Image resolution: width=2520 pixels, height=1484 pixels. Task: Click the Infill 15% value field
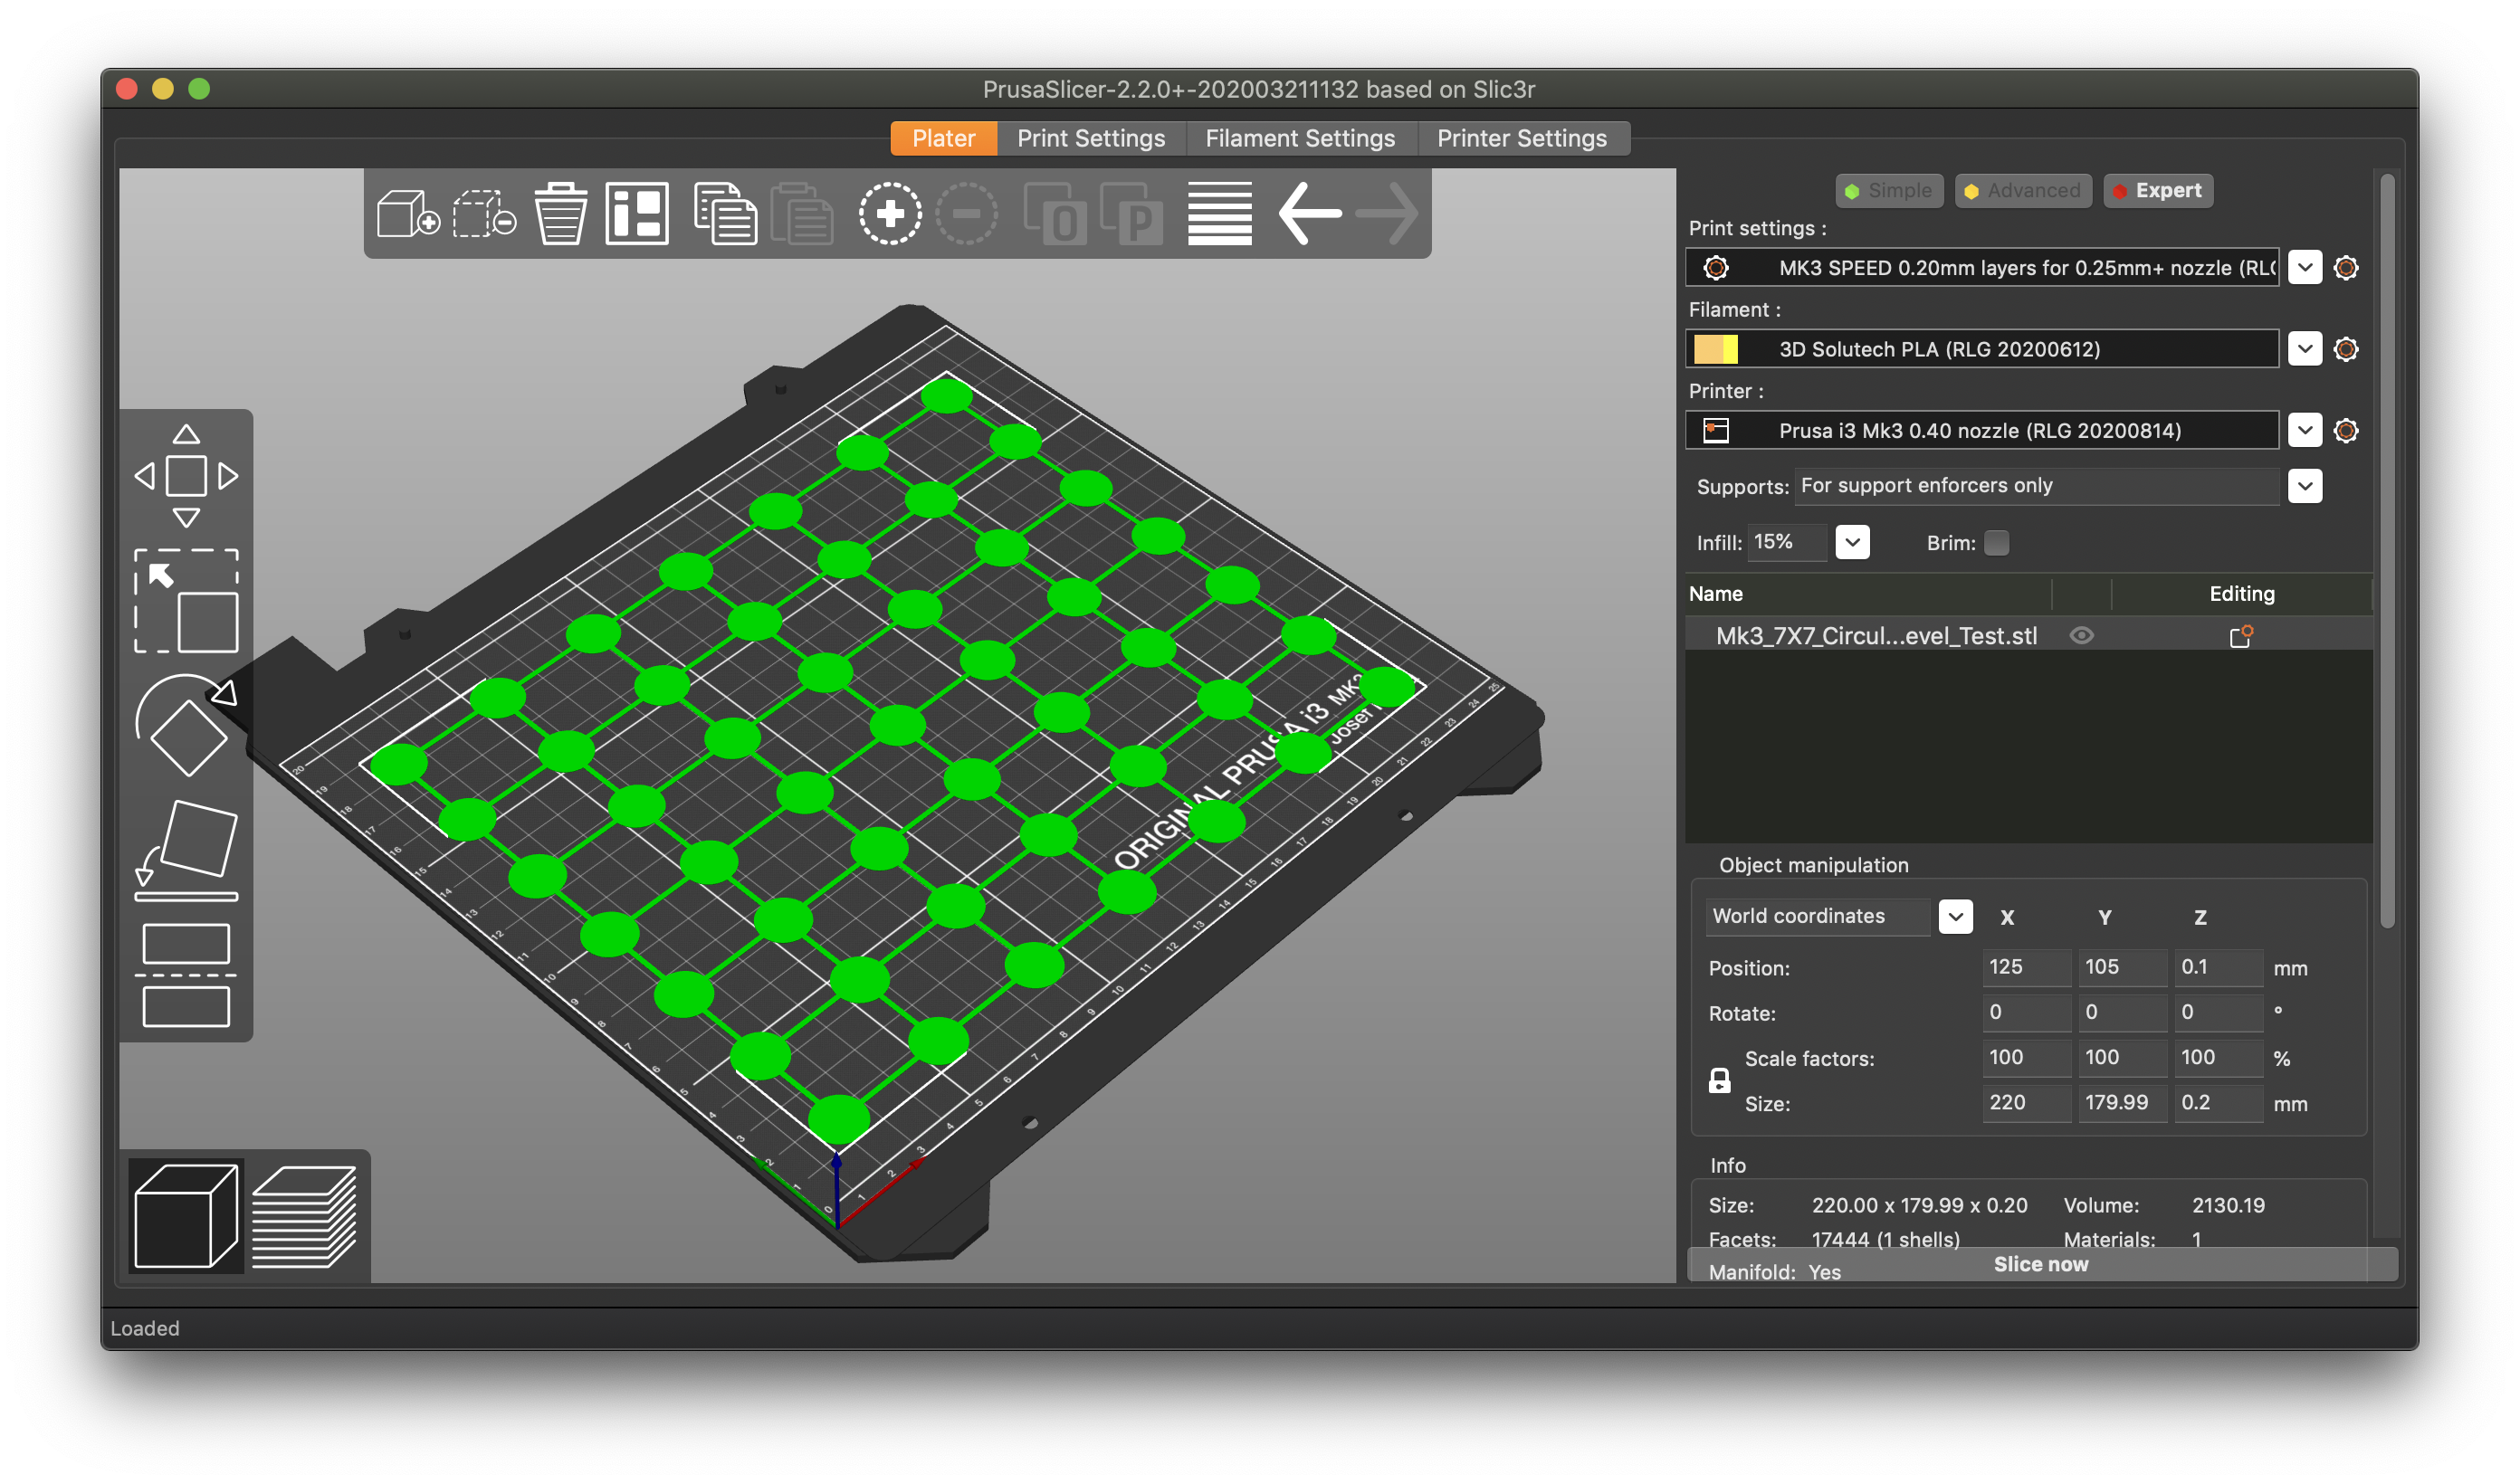point(1787,542)
